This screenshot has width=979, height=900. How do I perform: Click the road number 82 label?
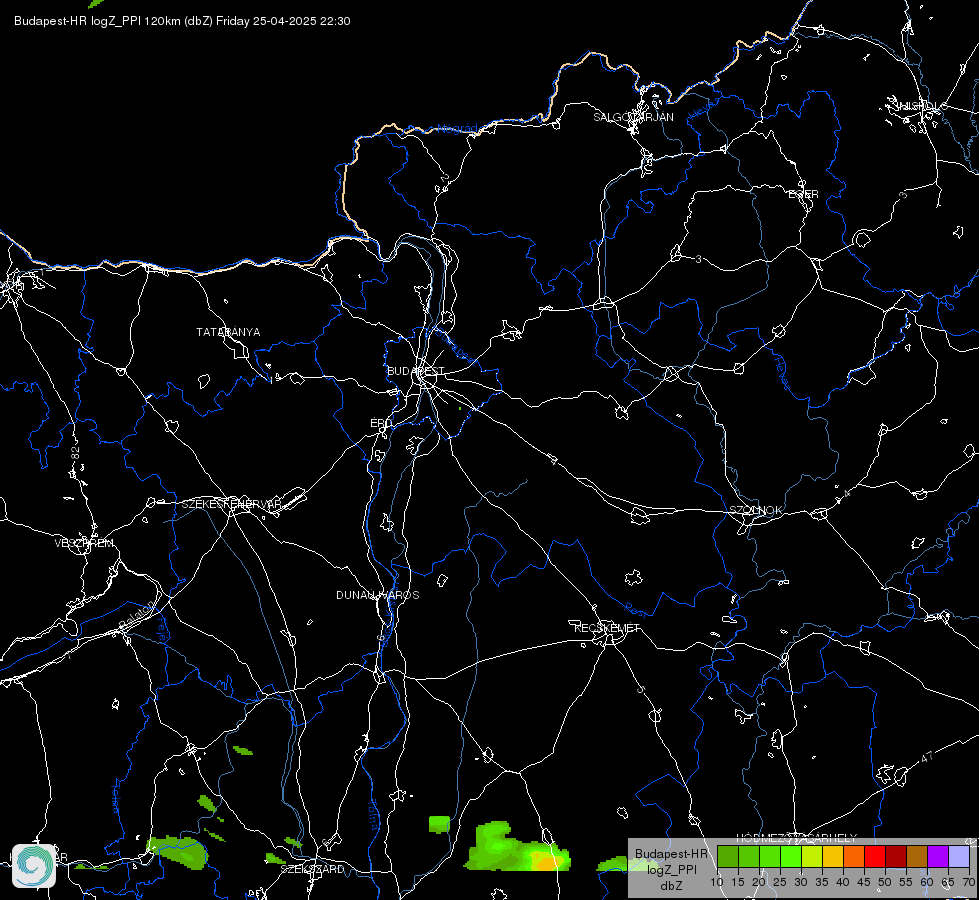[x=76, y=453]
